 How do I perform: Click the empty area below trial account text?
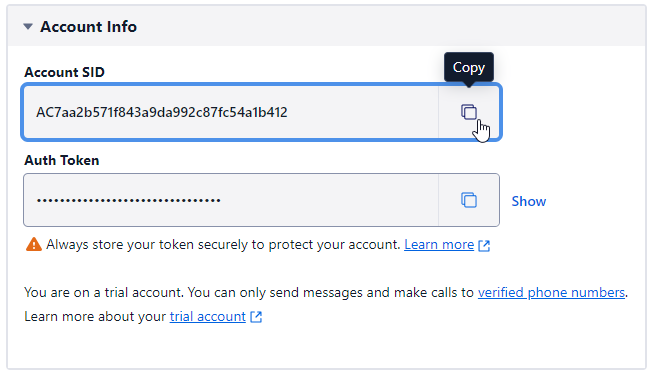(x=326, y=348)
